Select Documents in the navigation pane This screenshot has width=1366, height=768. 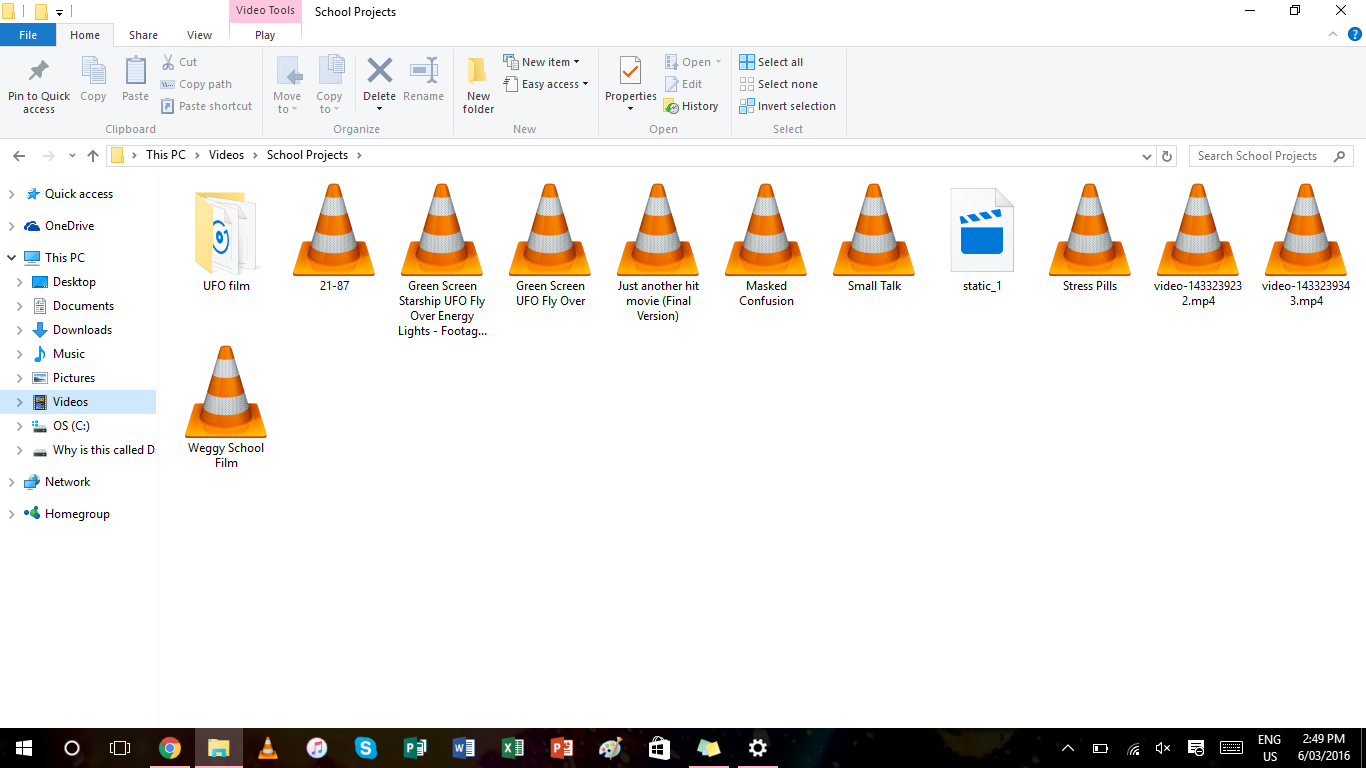coord(83,306)
